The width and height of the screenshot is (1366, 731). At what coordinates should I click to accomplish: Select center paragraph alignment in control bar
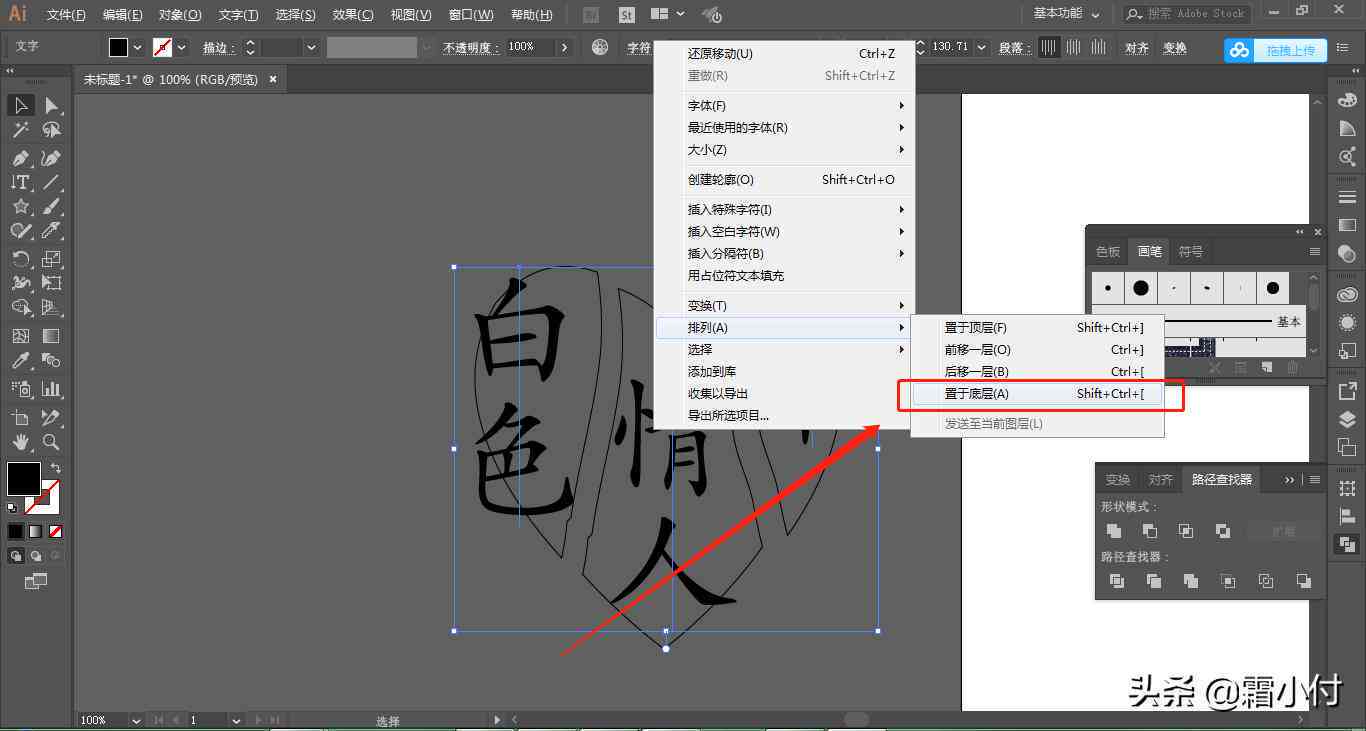[x=1074, y=47]
